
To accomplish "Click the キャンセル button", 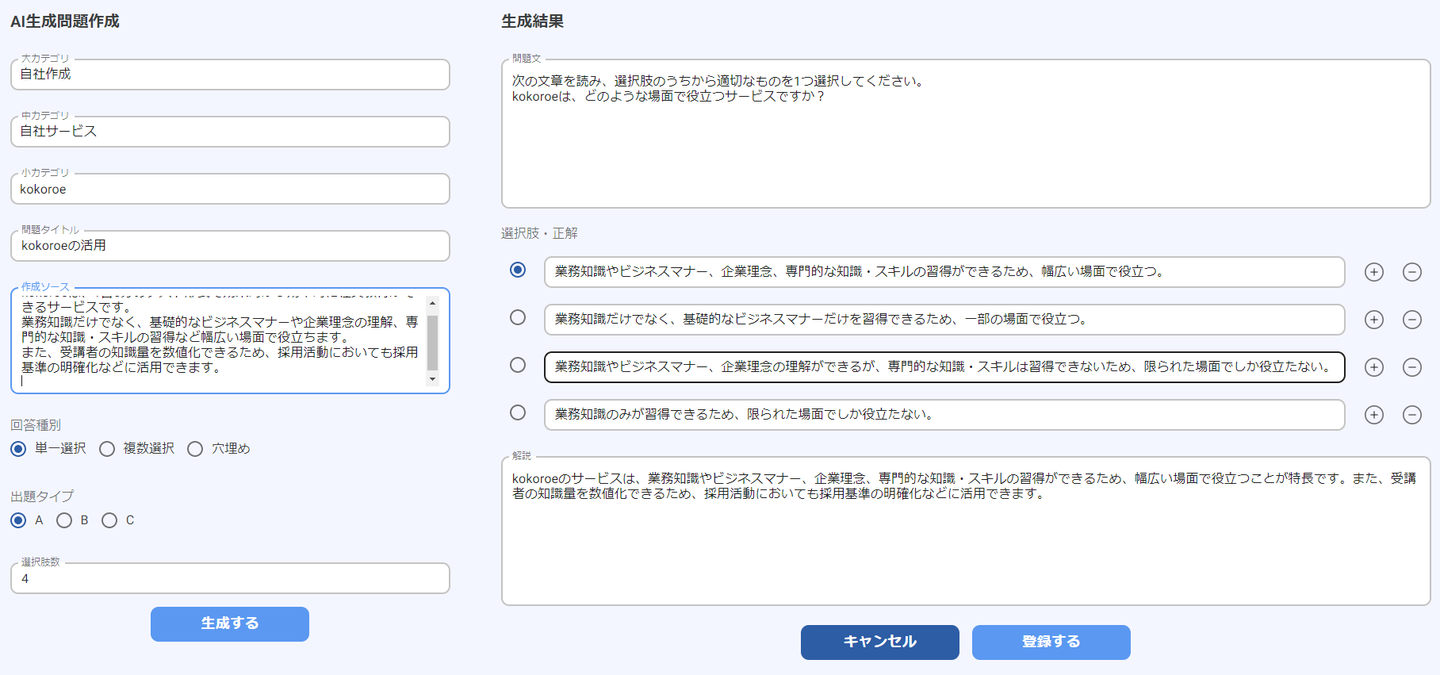I will click(x=879, y=642).
